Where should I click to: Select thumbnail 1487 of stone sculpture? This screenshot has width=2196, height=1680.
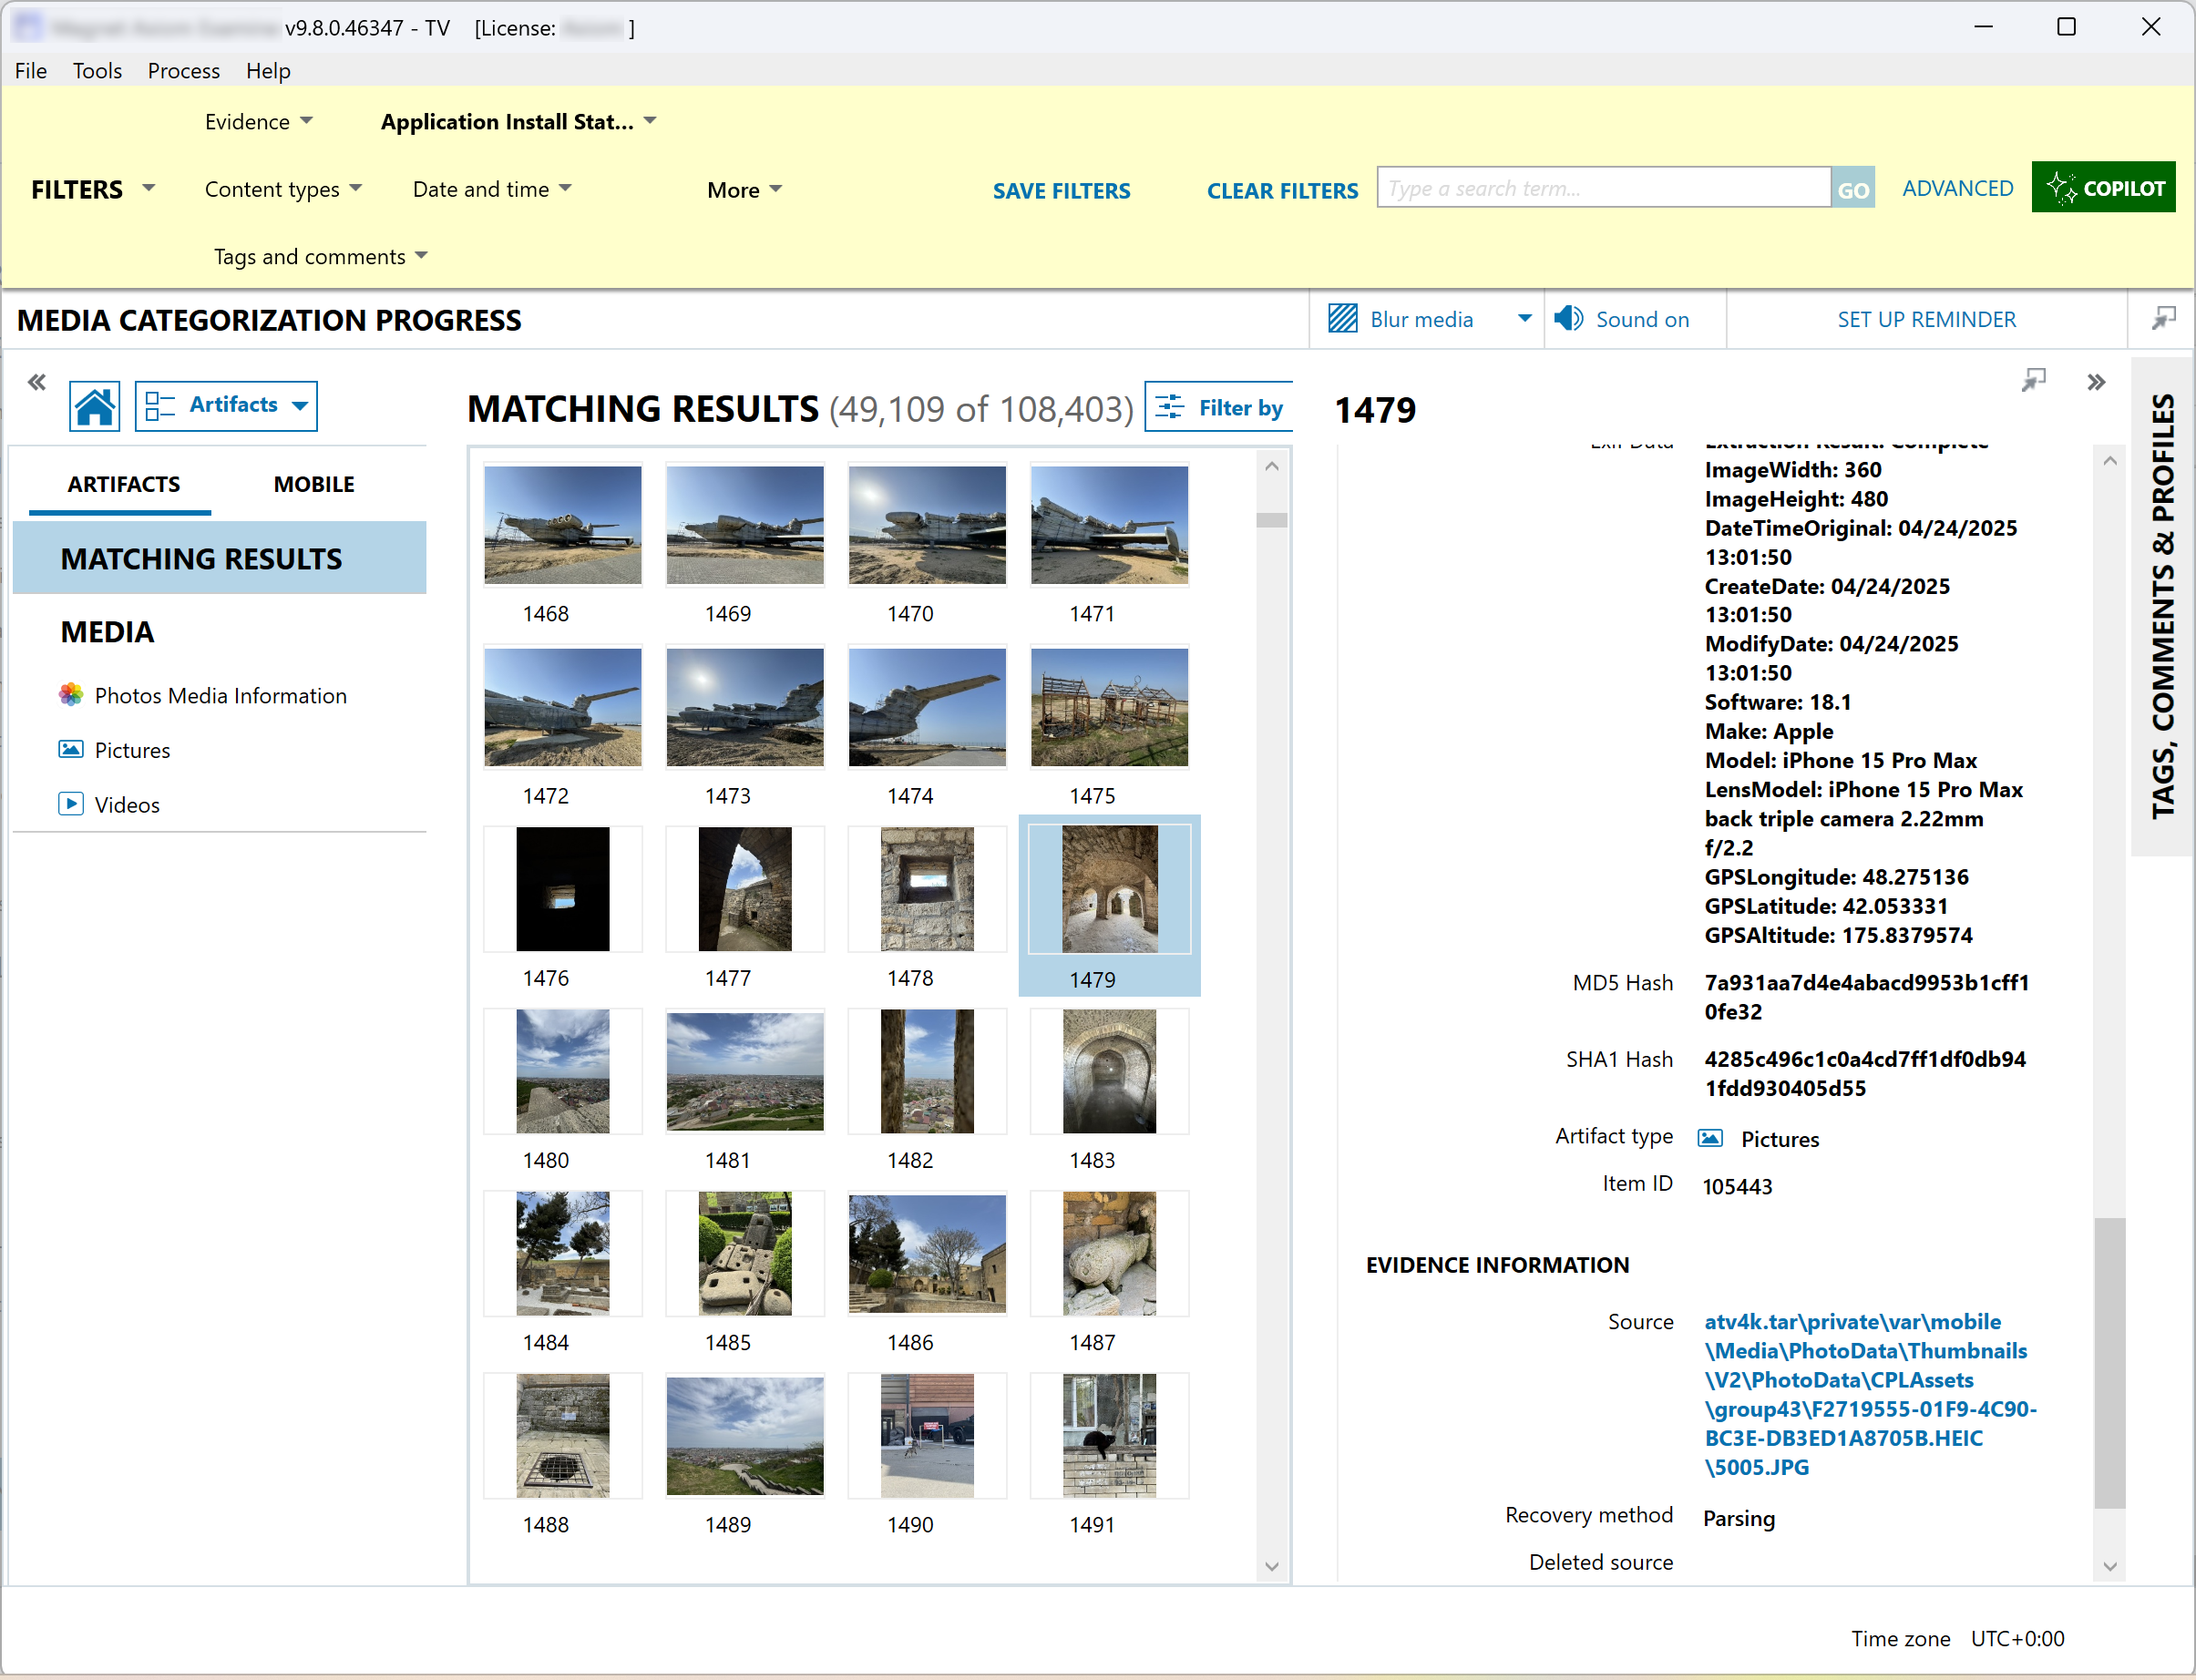(x=1109, y=1253)
